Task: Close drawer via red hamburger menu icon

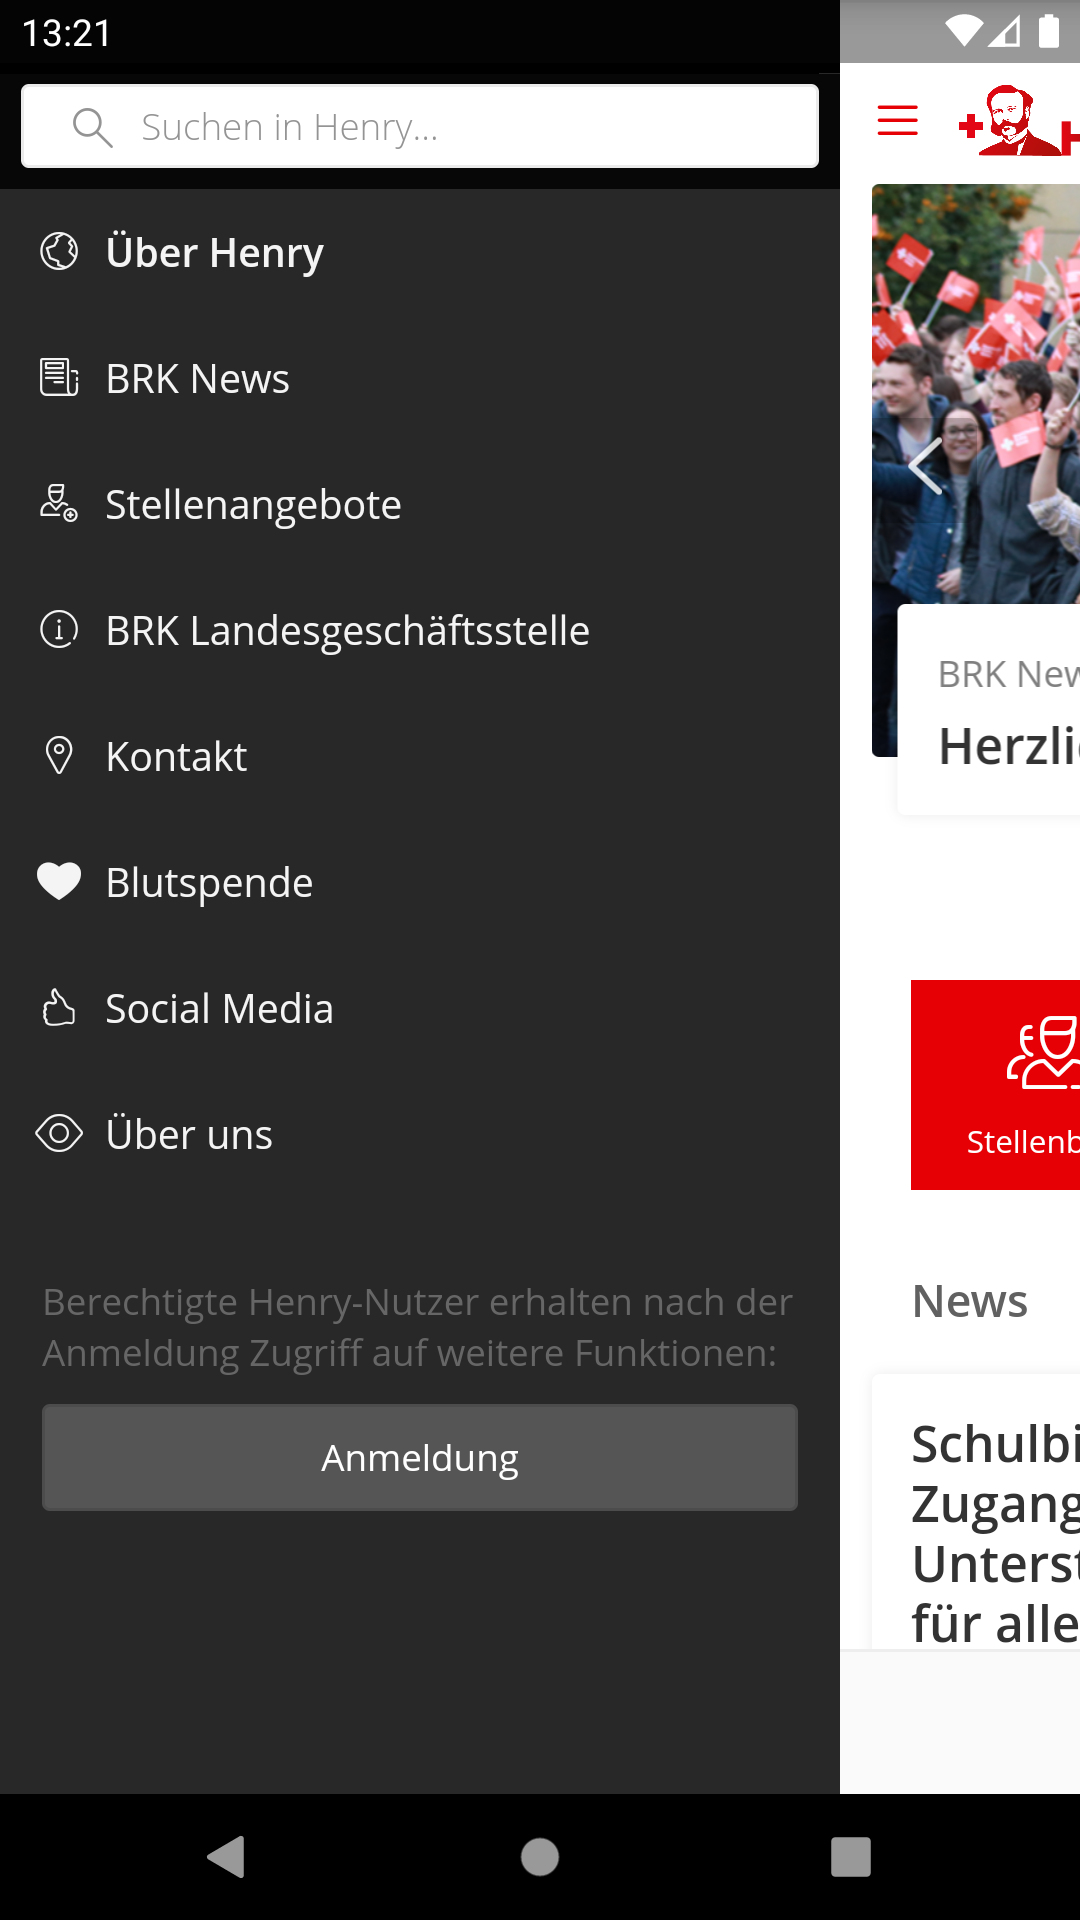Action: (897, 121)
